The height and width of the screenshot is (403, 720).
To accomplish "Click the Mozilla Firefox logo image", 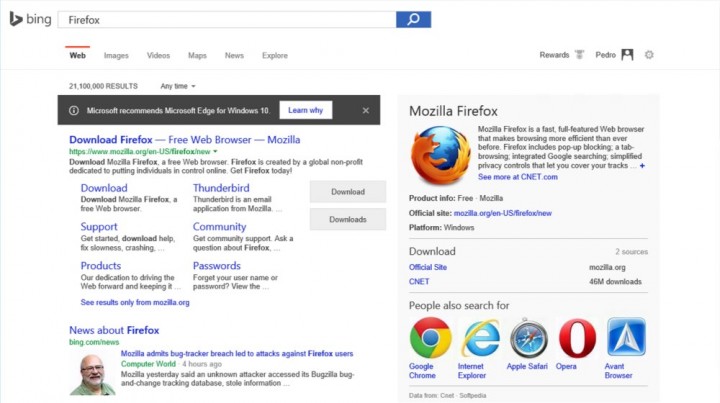I will tap(440, 155).
